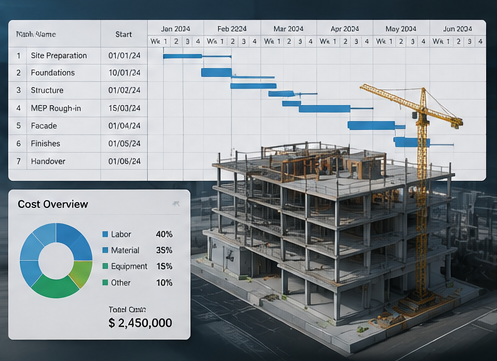Click the yellow-green donut chart segment
Viewport: 497px width, 361px height.
click(83, 273)
